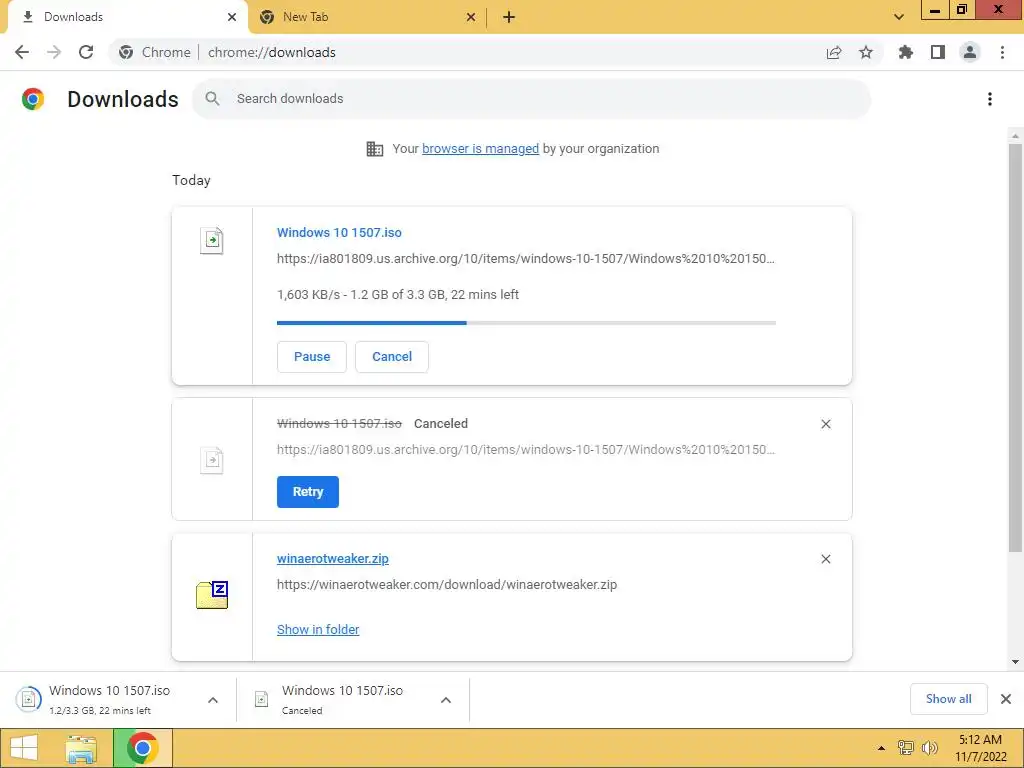
Task: Share this page via the share icon
Action: point(834,52)
